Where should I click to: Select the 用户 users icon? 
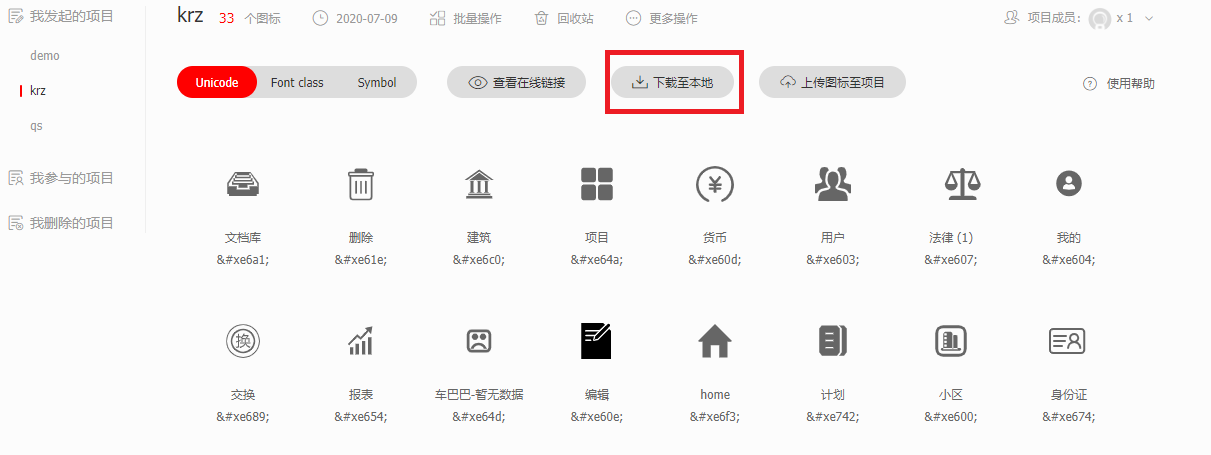[x=833, y=184]
